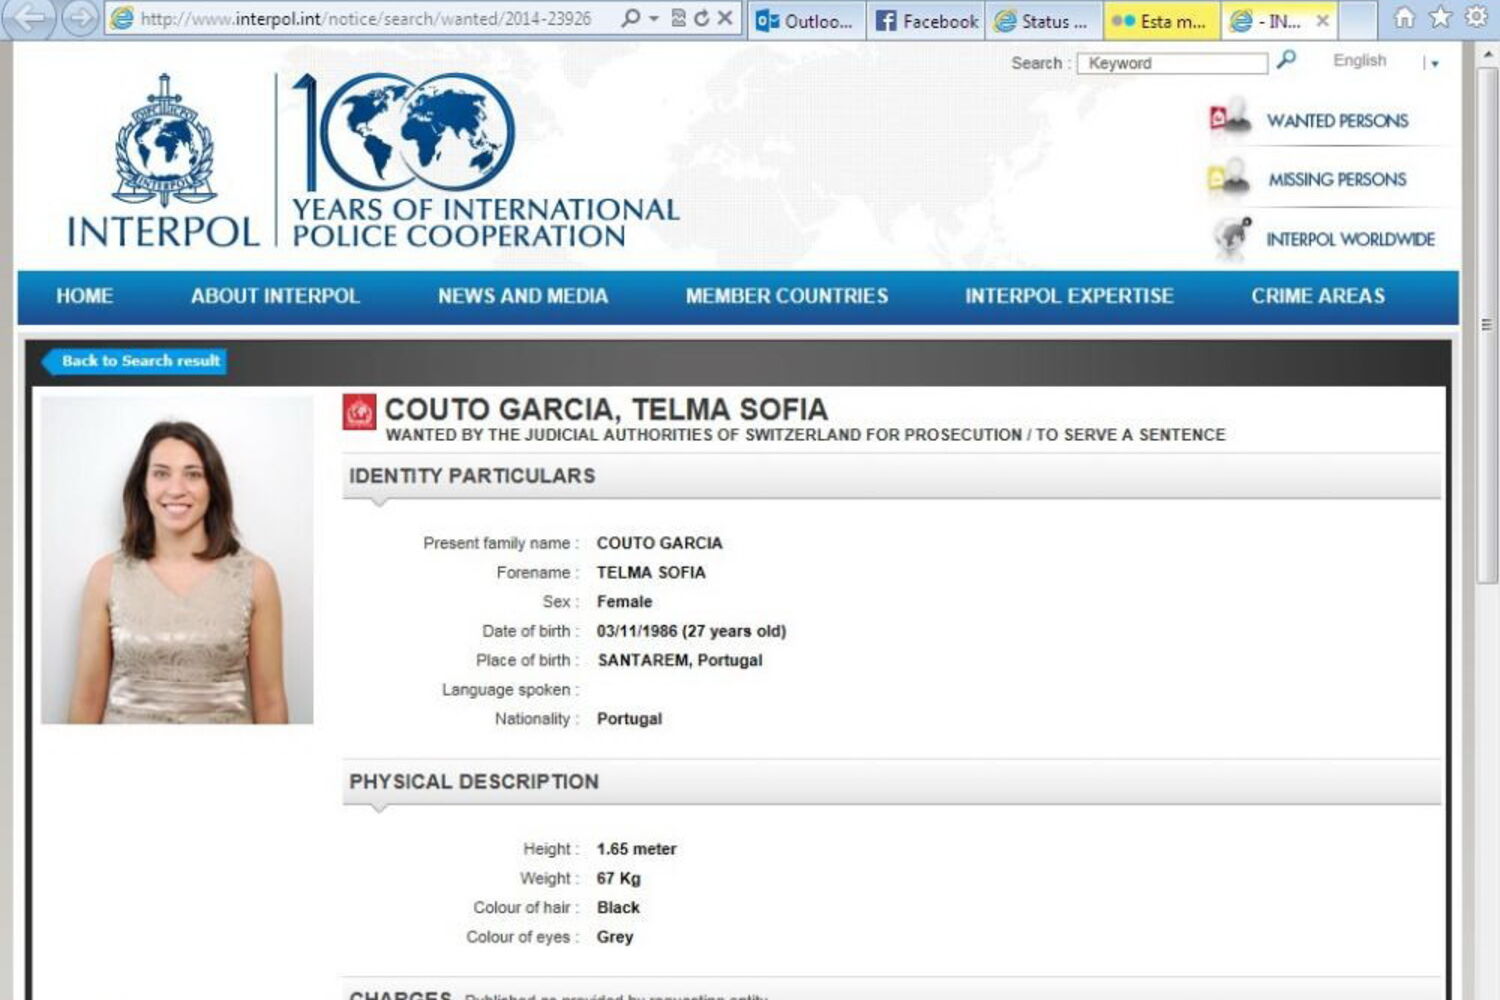The image size is (1500, 1000).
Task: Click the browser Forward arrow button
Action: (80, 18)
